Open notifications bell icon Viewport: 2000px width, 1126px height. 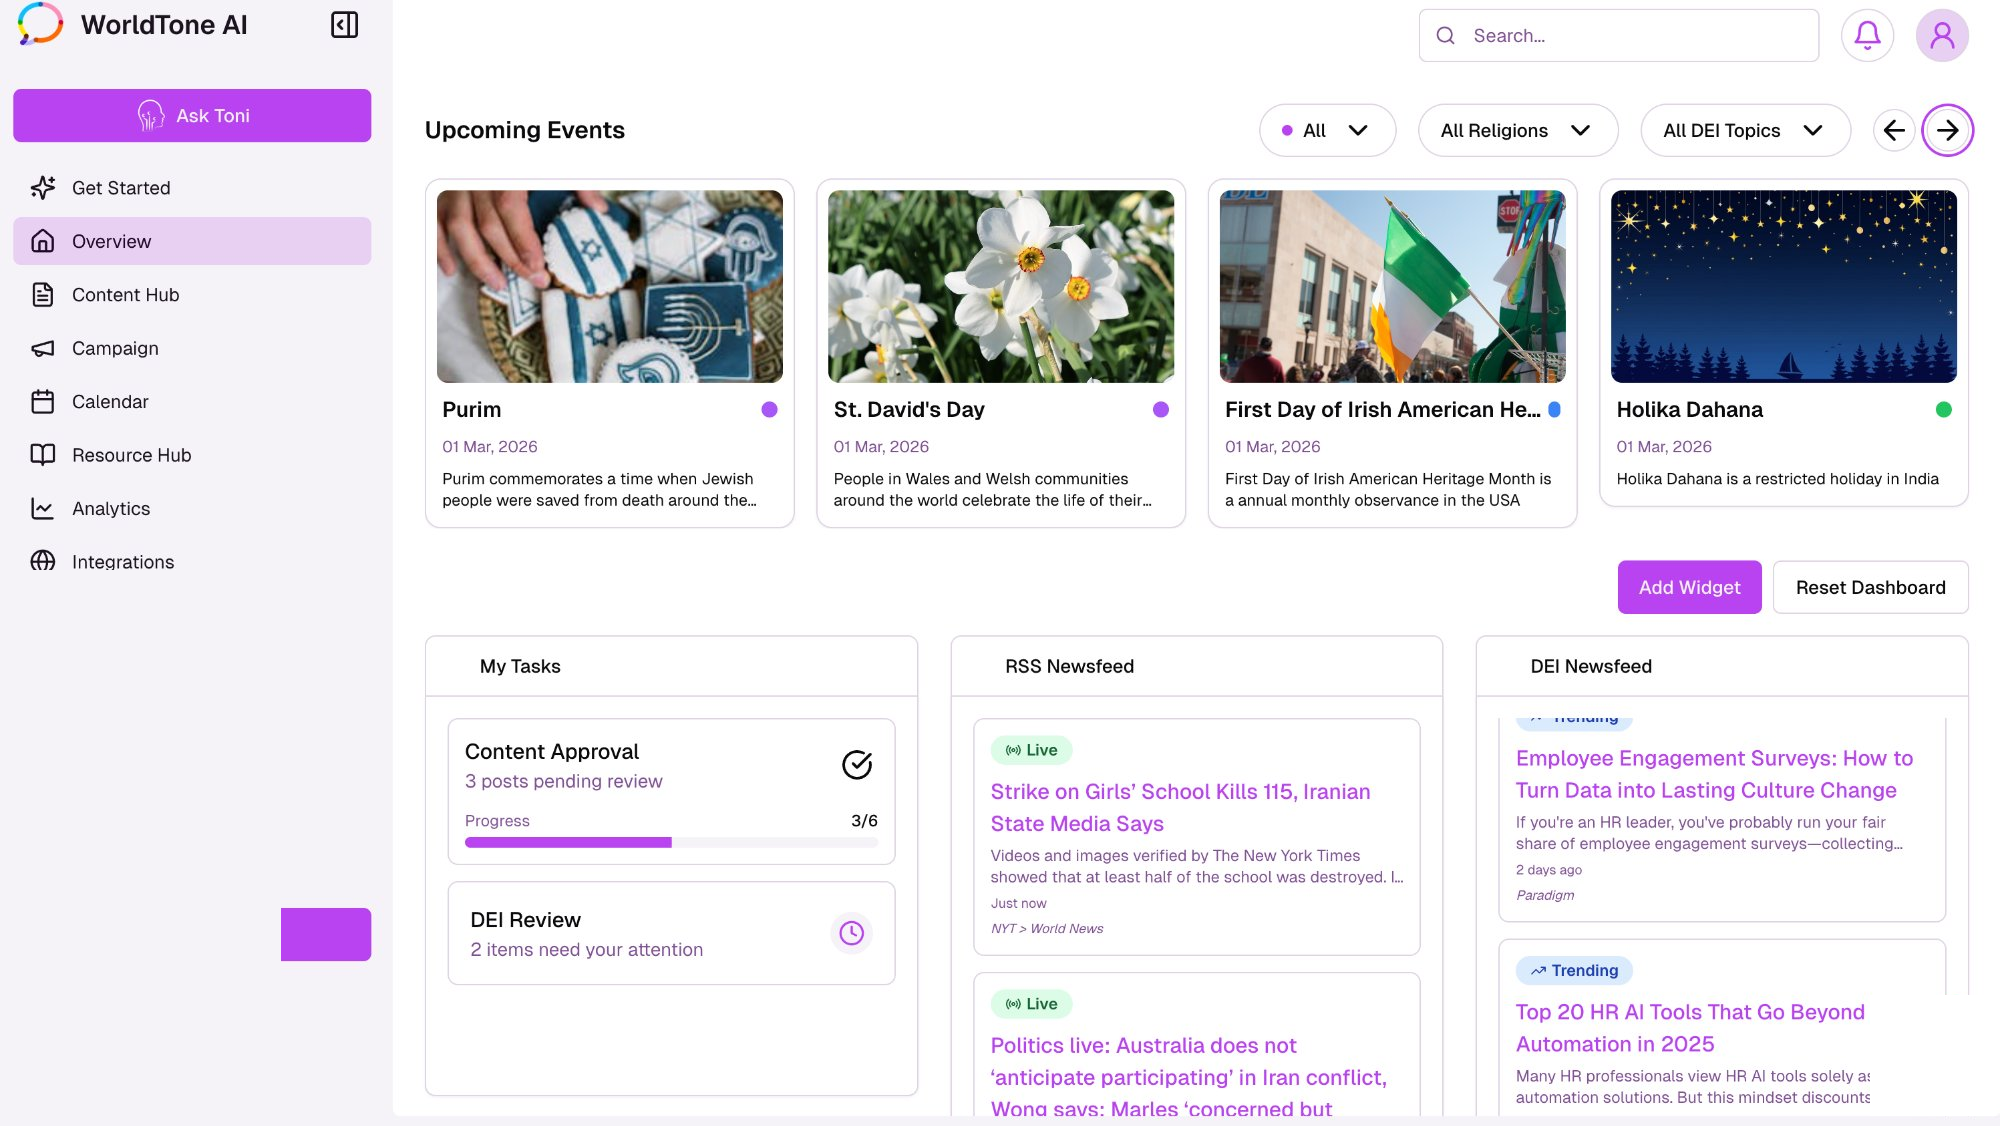click(x=1867, y=35)
